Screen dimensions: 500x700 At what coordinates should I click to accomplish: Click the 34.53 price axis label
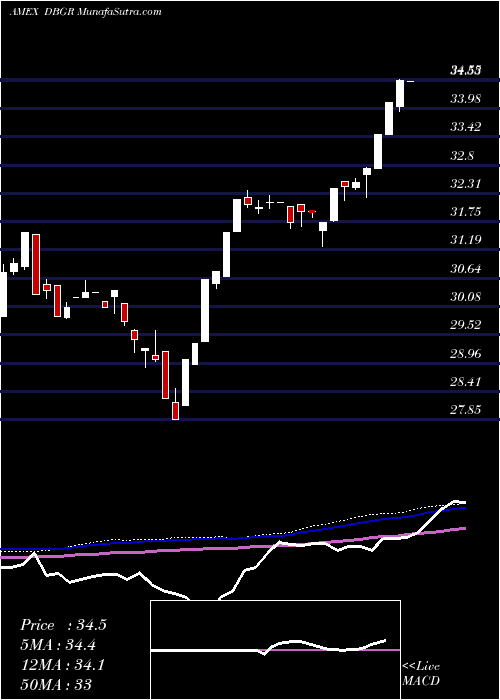tap(466, 71)
